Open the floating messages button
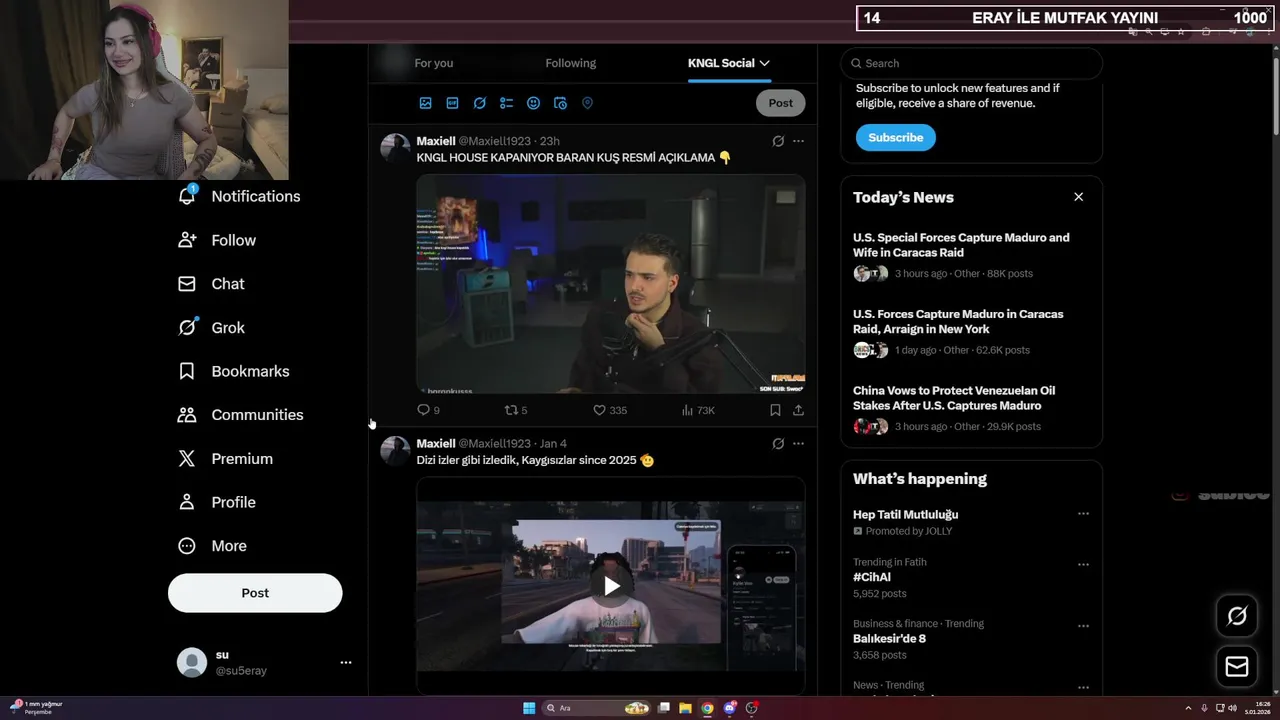This screenshot has width=1280, height=720. [x=1237, y=666]
